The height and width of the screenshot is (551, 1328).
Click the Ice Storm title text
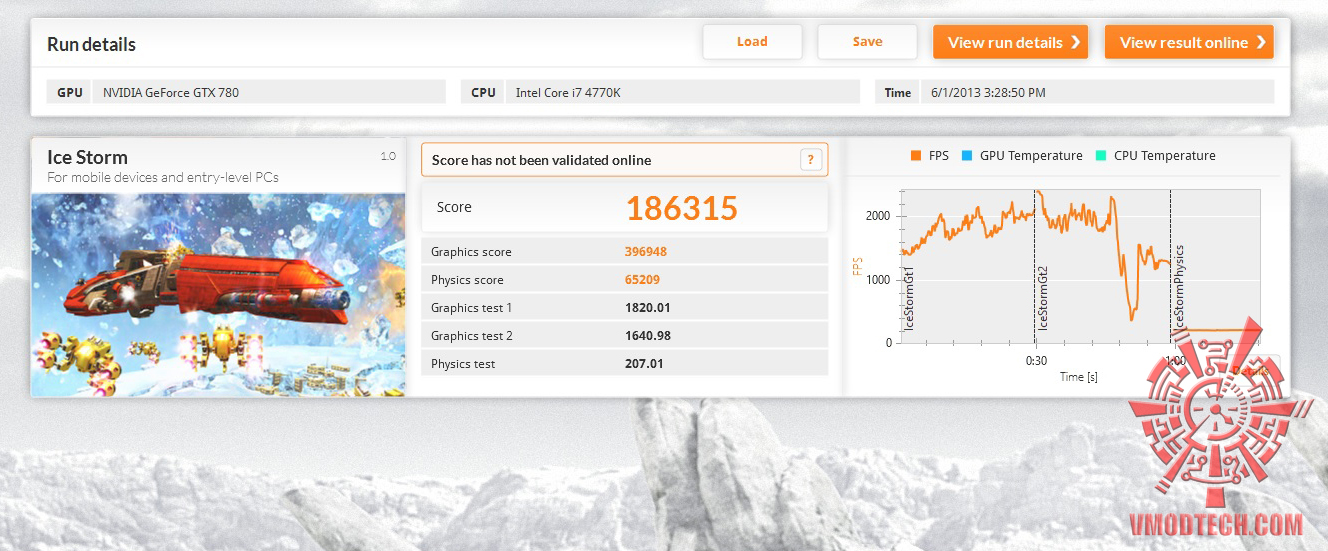click(87, 157)
